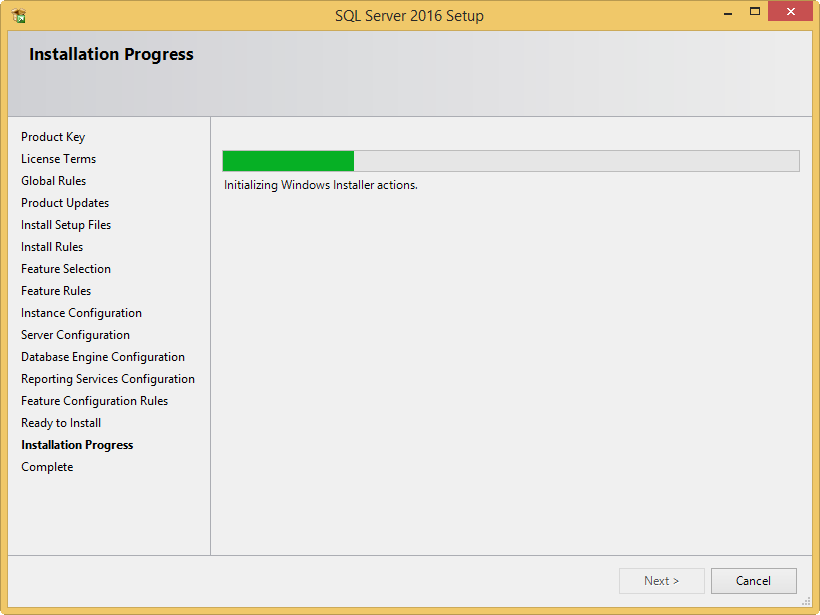Click the Next > button
This screenshot has height=615, width=820.
pos(661,581)
